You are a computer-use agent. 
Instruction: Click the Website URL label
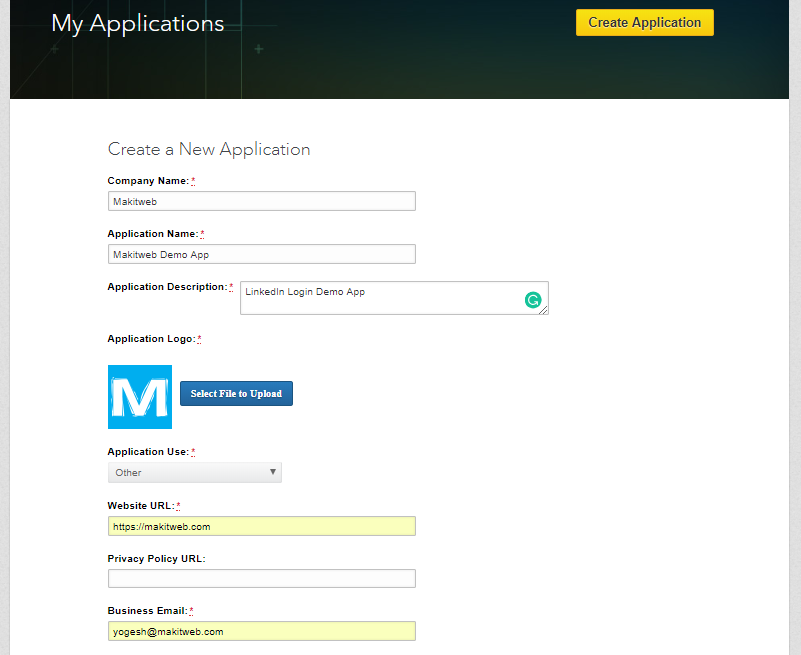[141, 505]
